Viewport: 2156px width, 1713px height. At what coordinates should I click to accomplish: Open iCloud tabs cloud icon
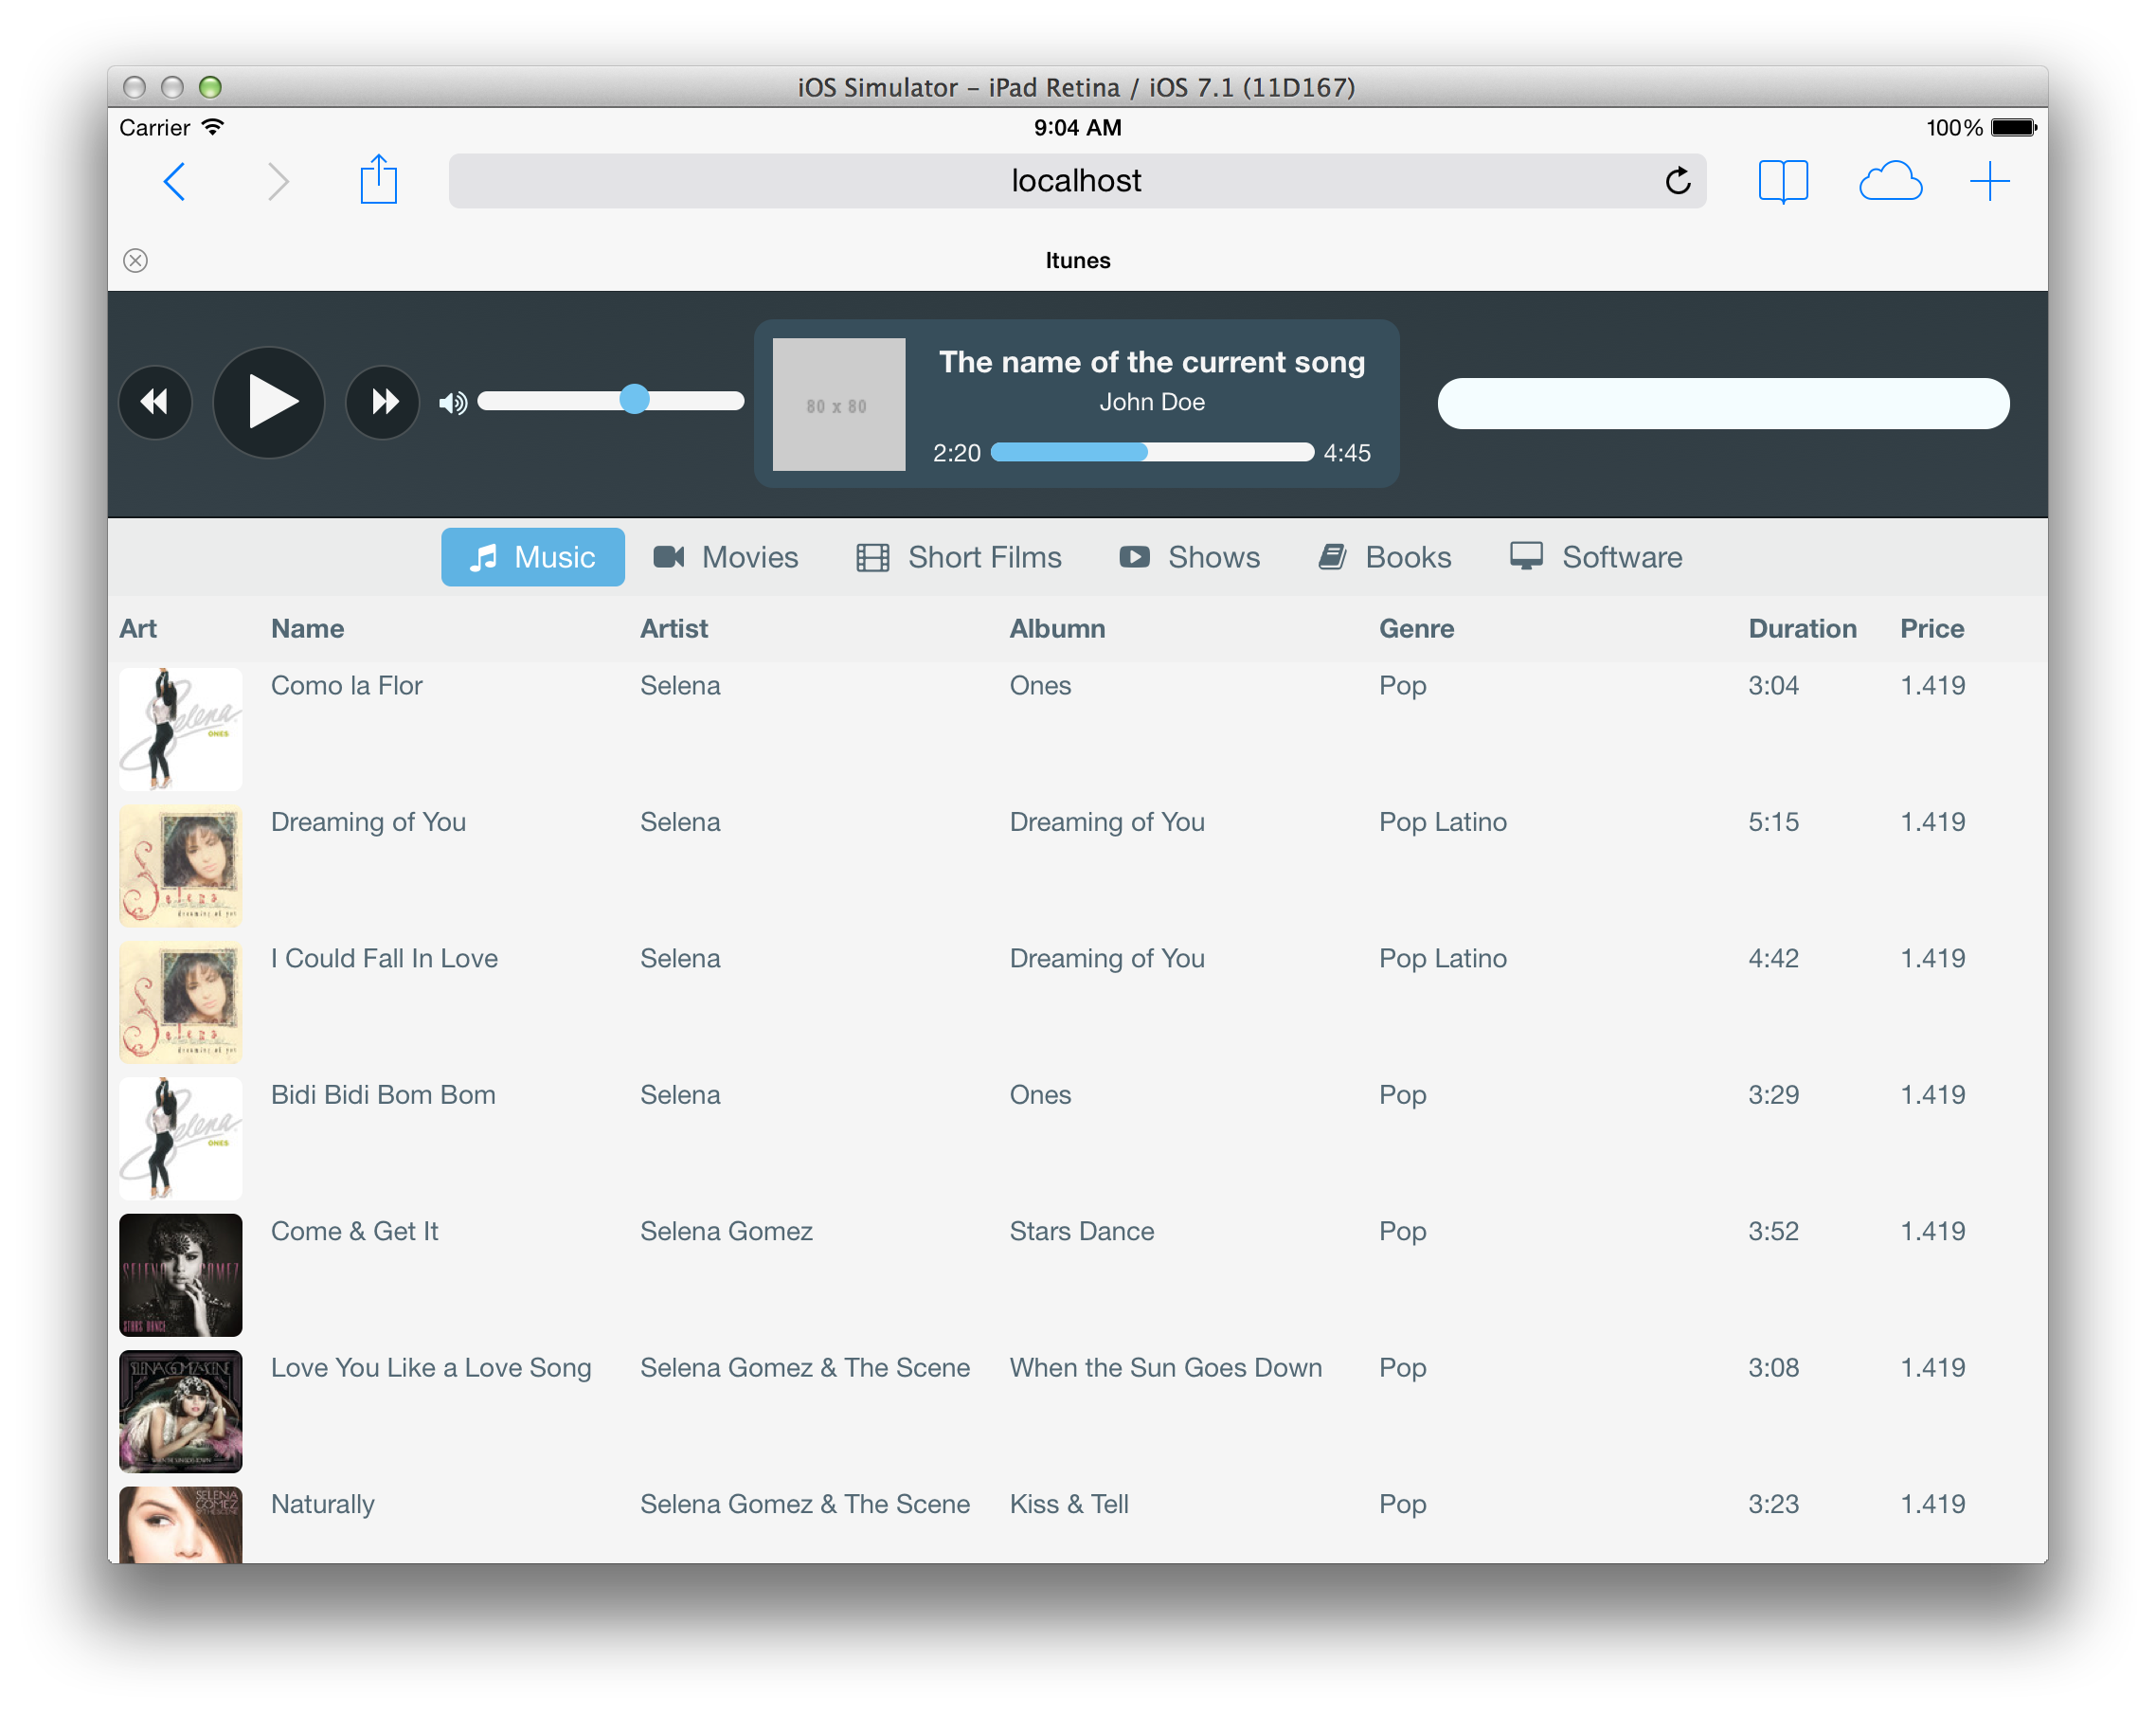1889,182
